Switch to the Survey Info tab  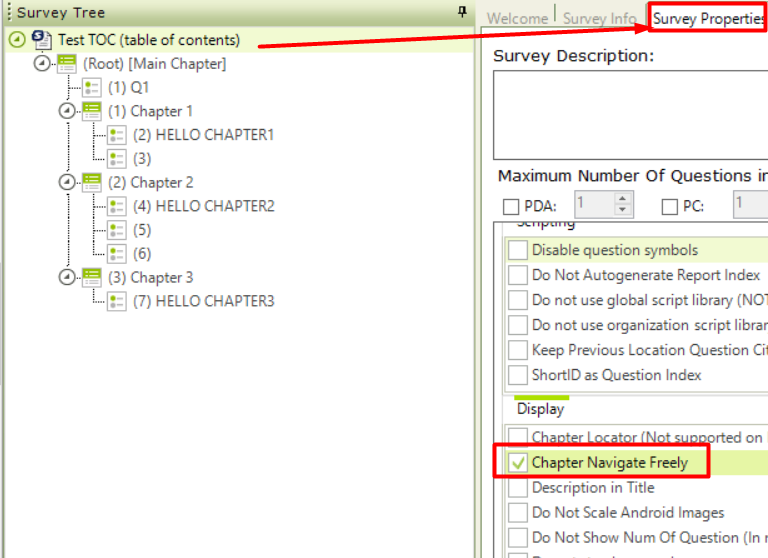(600, 19)
